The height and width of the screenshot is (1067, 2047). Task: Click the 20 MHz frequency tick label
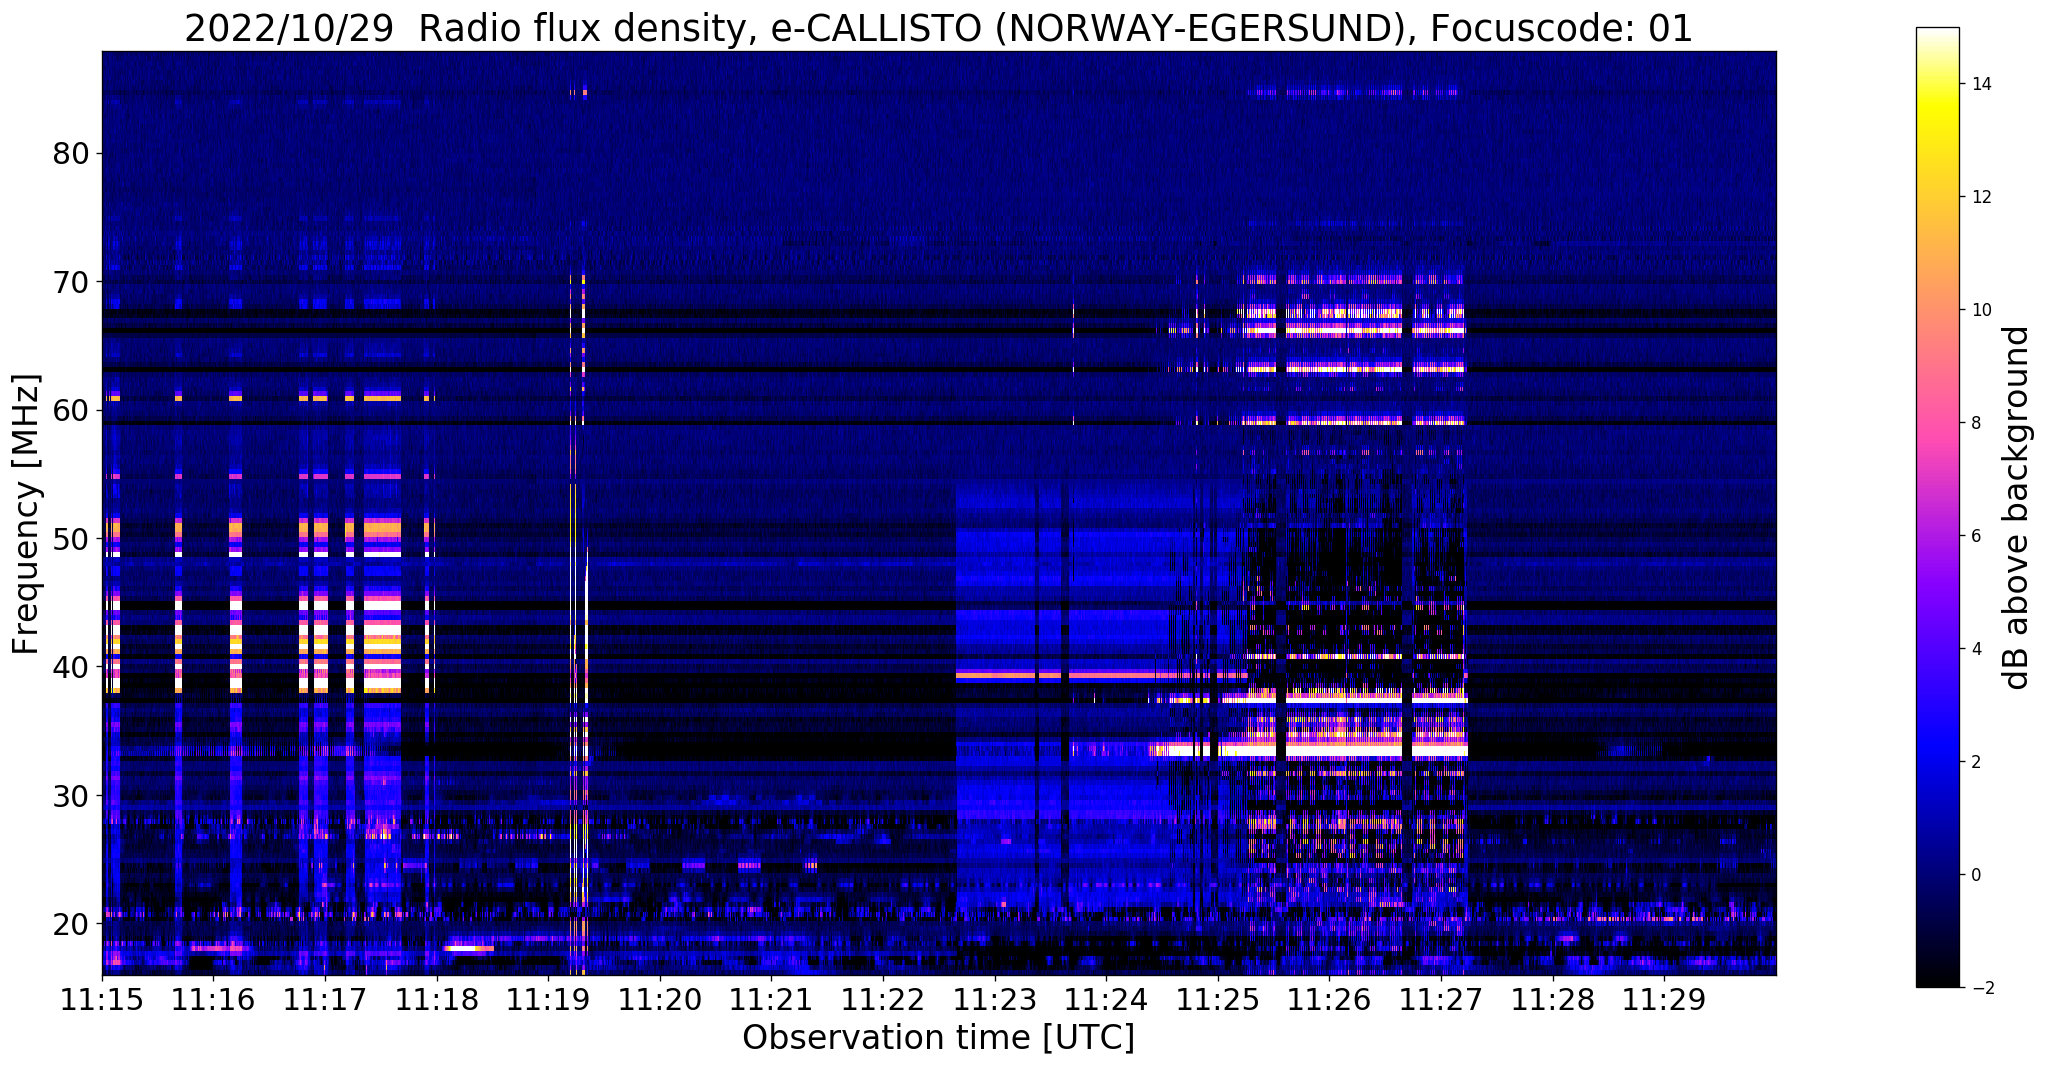[x=70, y=923]
